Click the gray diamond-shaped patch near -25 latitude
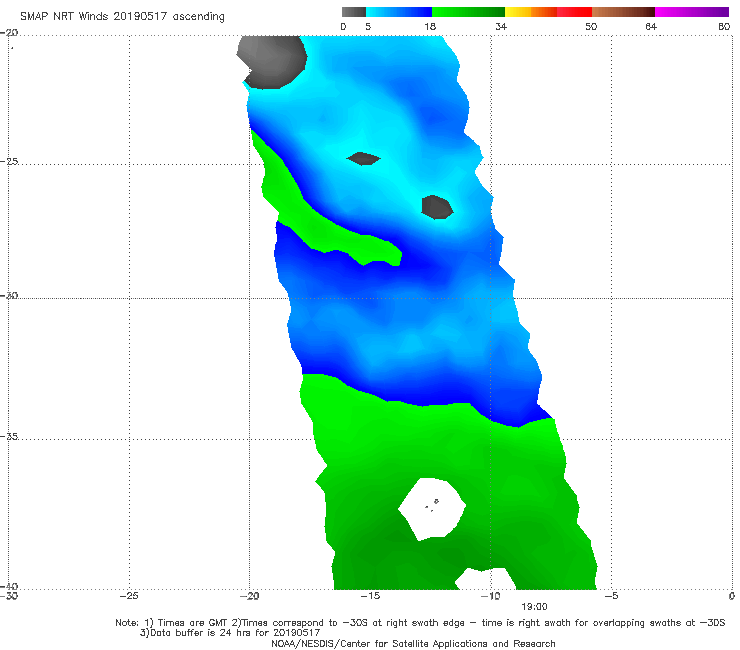The width and height of the screenshot is (740, 650). 363,159
